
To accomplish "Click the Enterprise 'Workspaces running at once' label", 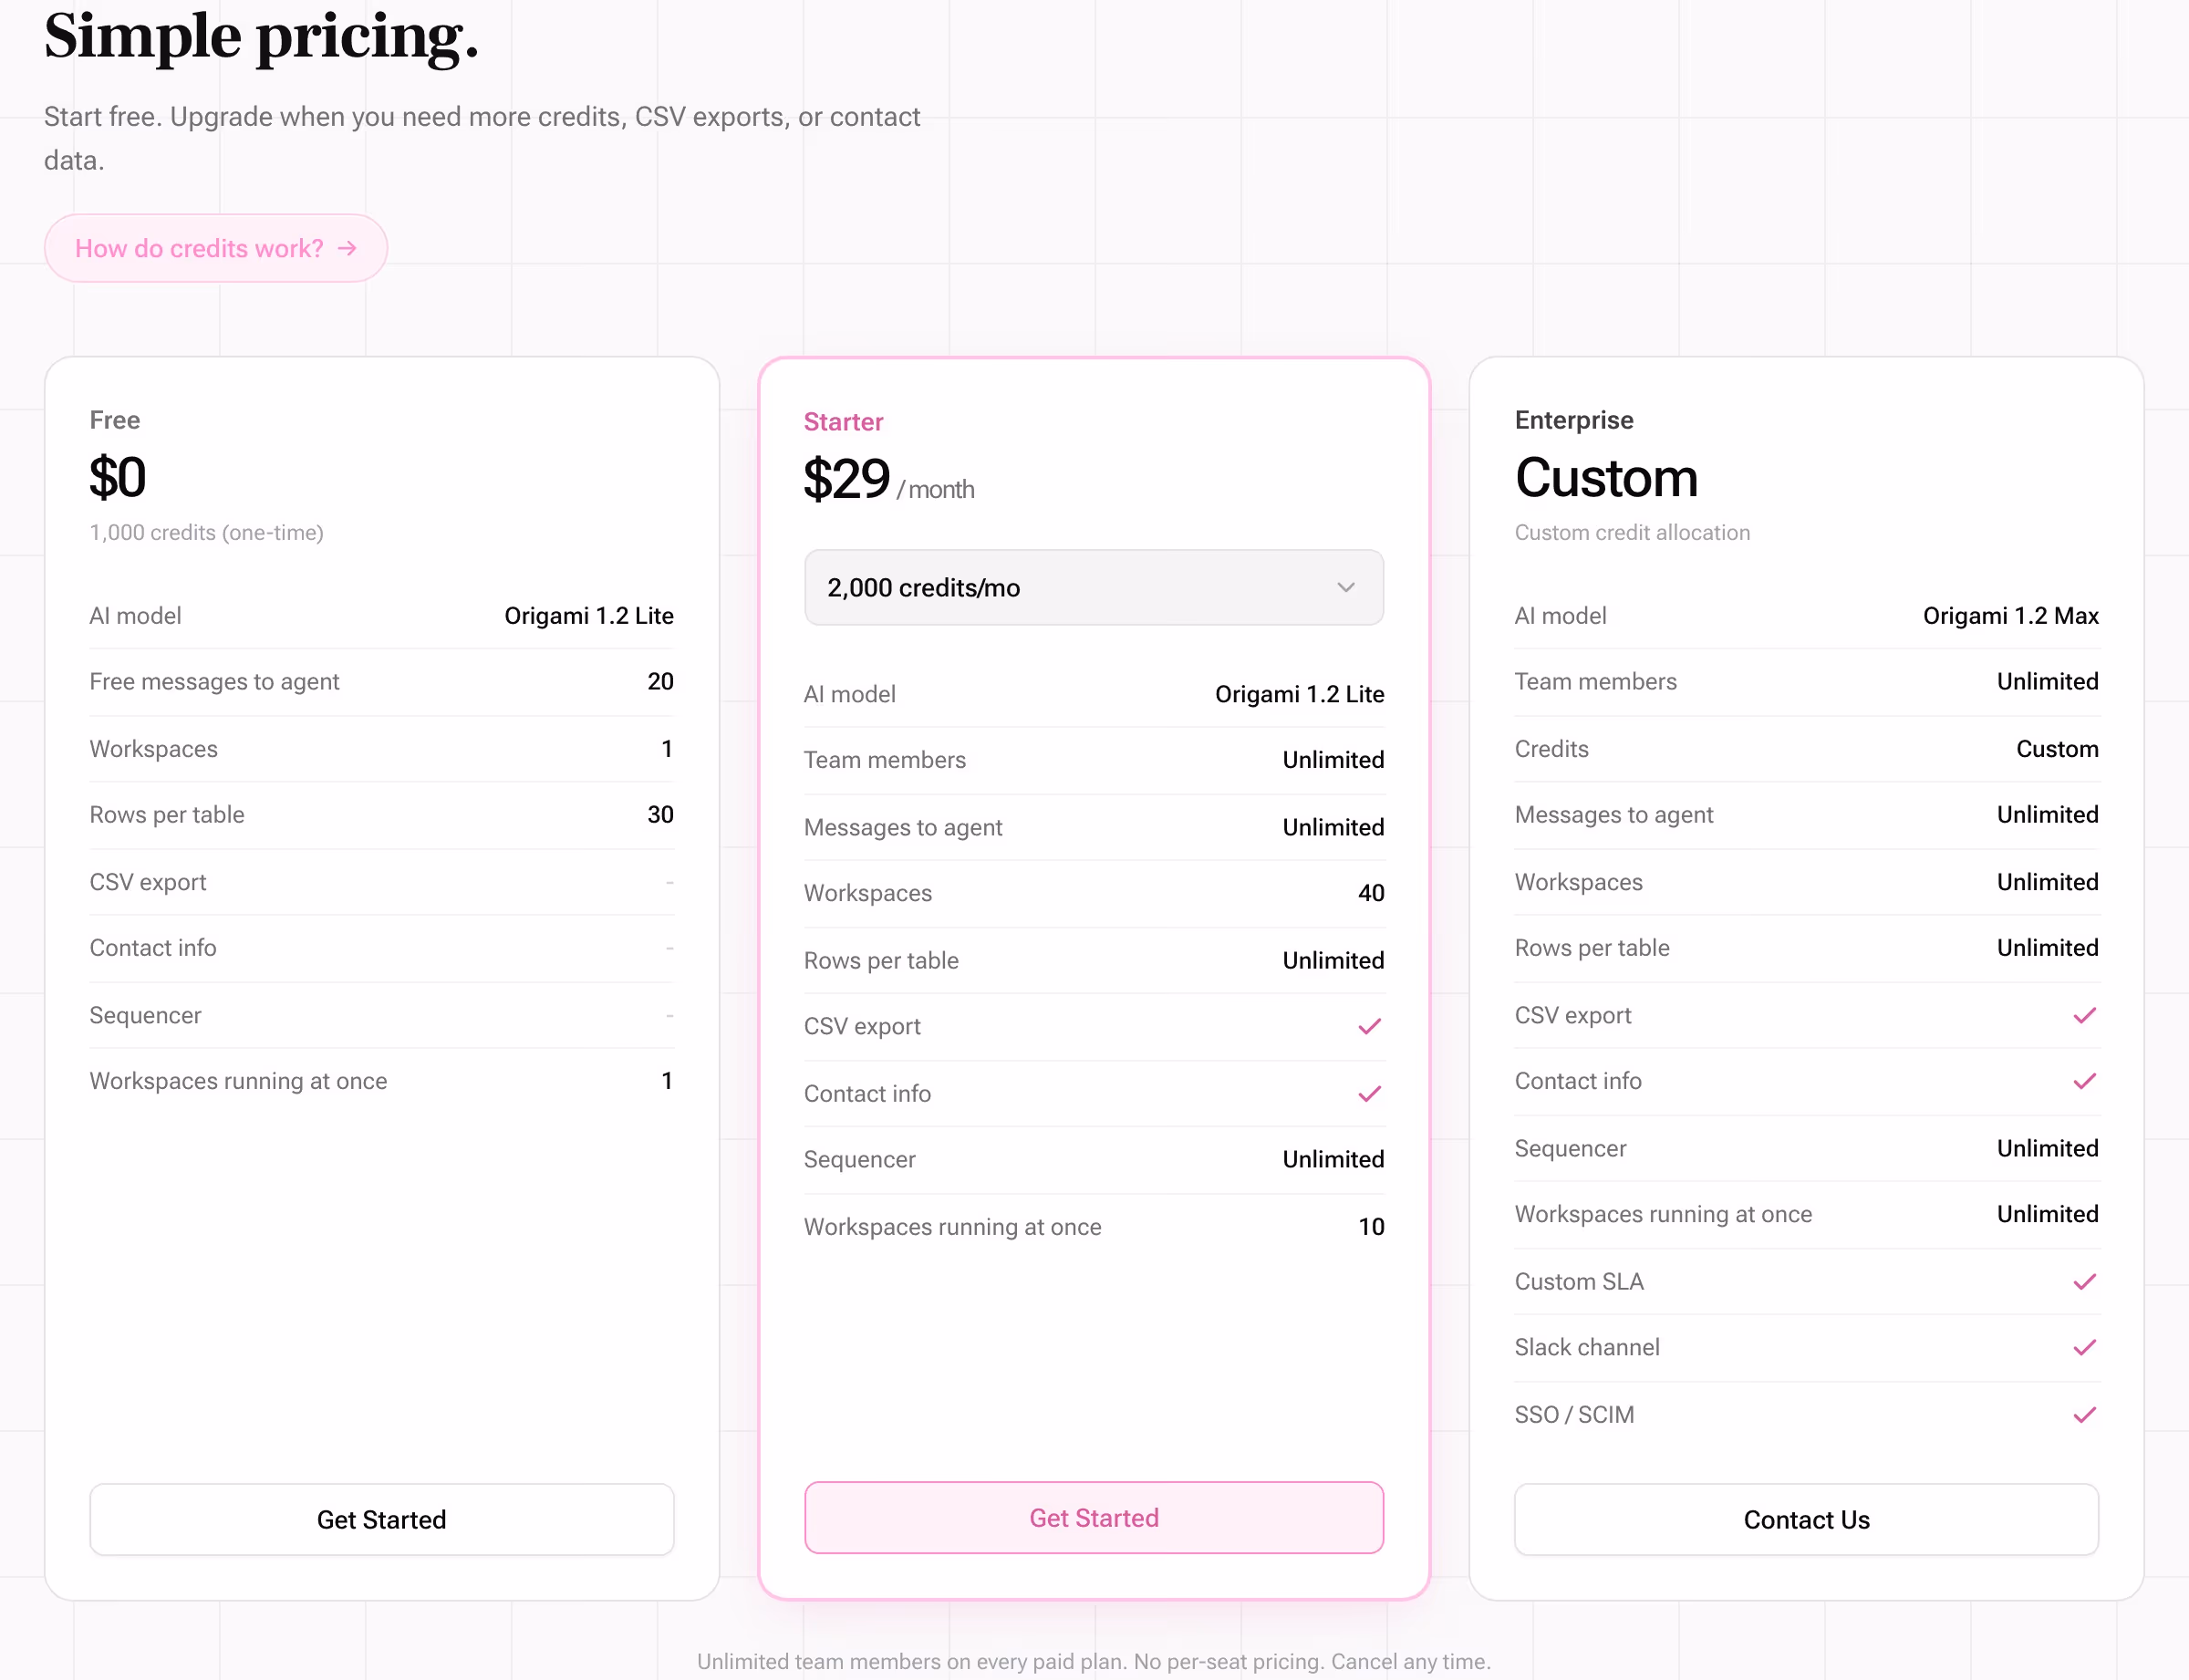I will click(x=1663, y=1214).
